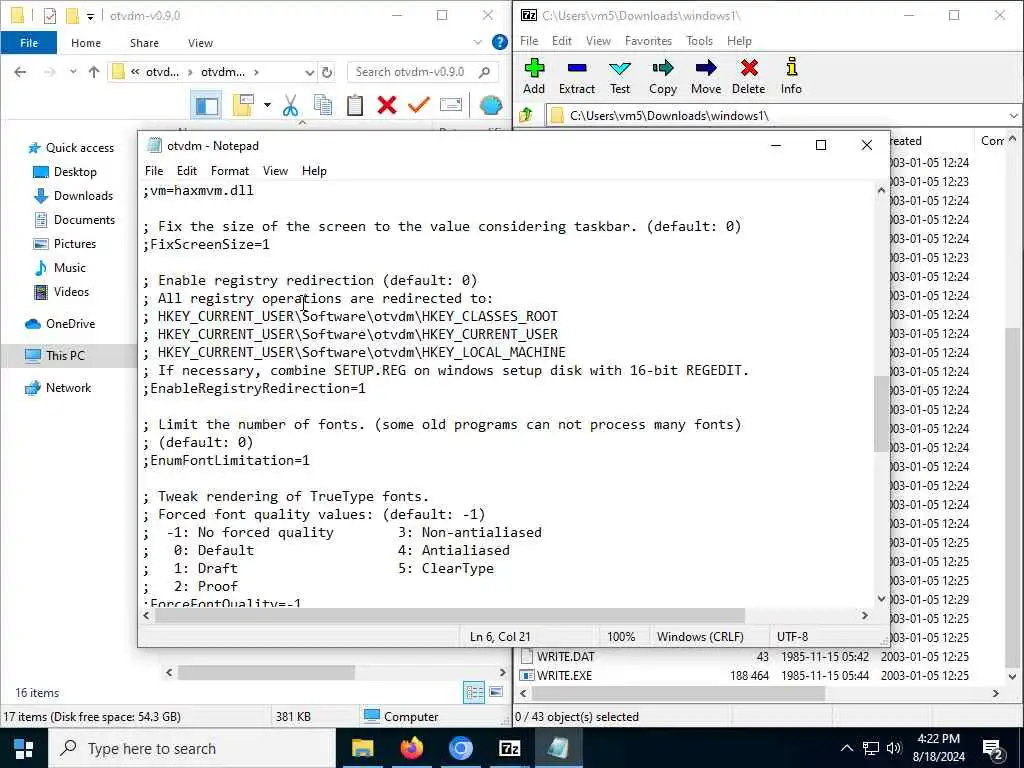The height and width of the screenshot is (768, 1024).
Task: Click the taskbar search box
Action: tap(191, 748)
